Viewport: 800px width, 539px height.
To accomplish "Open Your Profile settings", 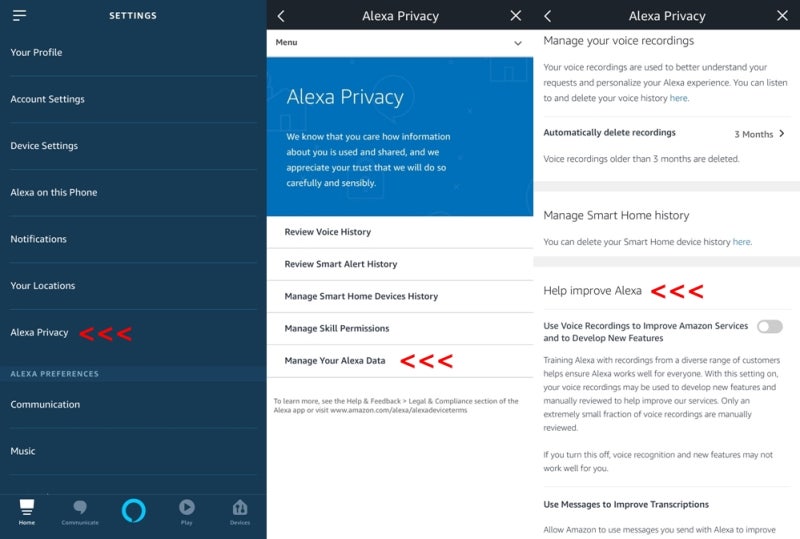I will pyautogui.click(x=133, y=53).
